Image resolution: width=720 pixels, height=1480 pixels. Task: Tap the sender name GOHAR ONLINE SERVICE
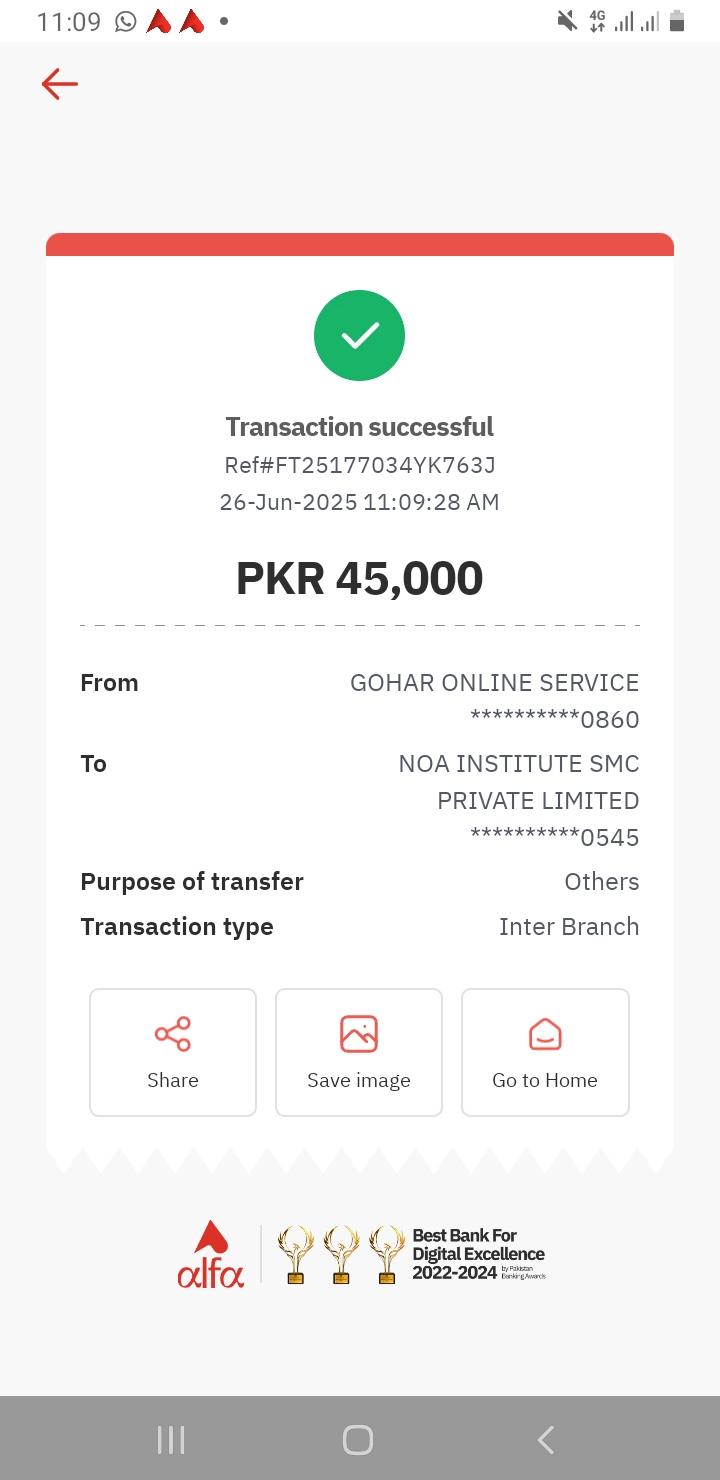(x=494, y=683)
